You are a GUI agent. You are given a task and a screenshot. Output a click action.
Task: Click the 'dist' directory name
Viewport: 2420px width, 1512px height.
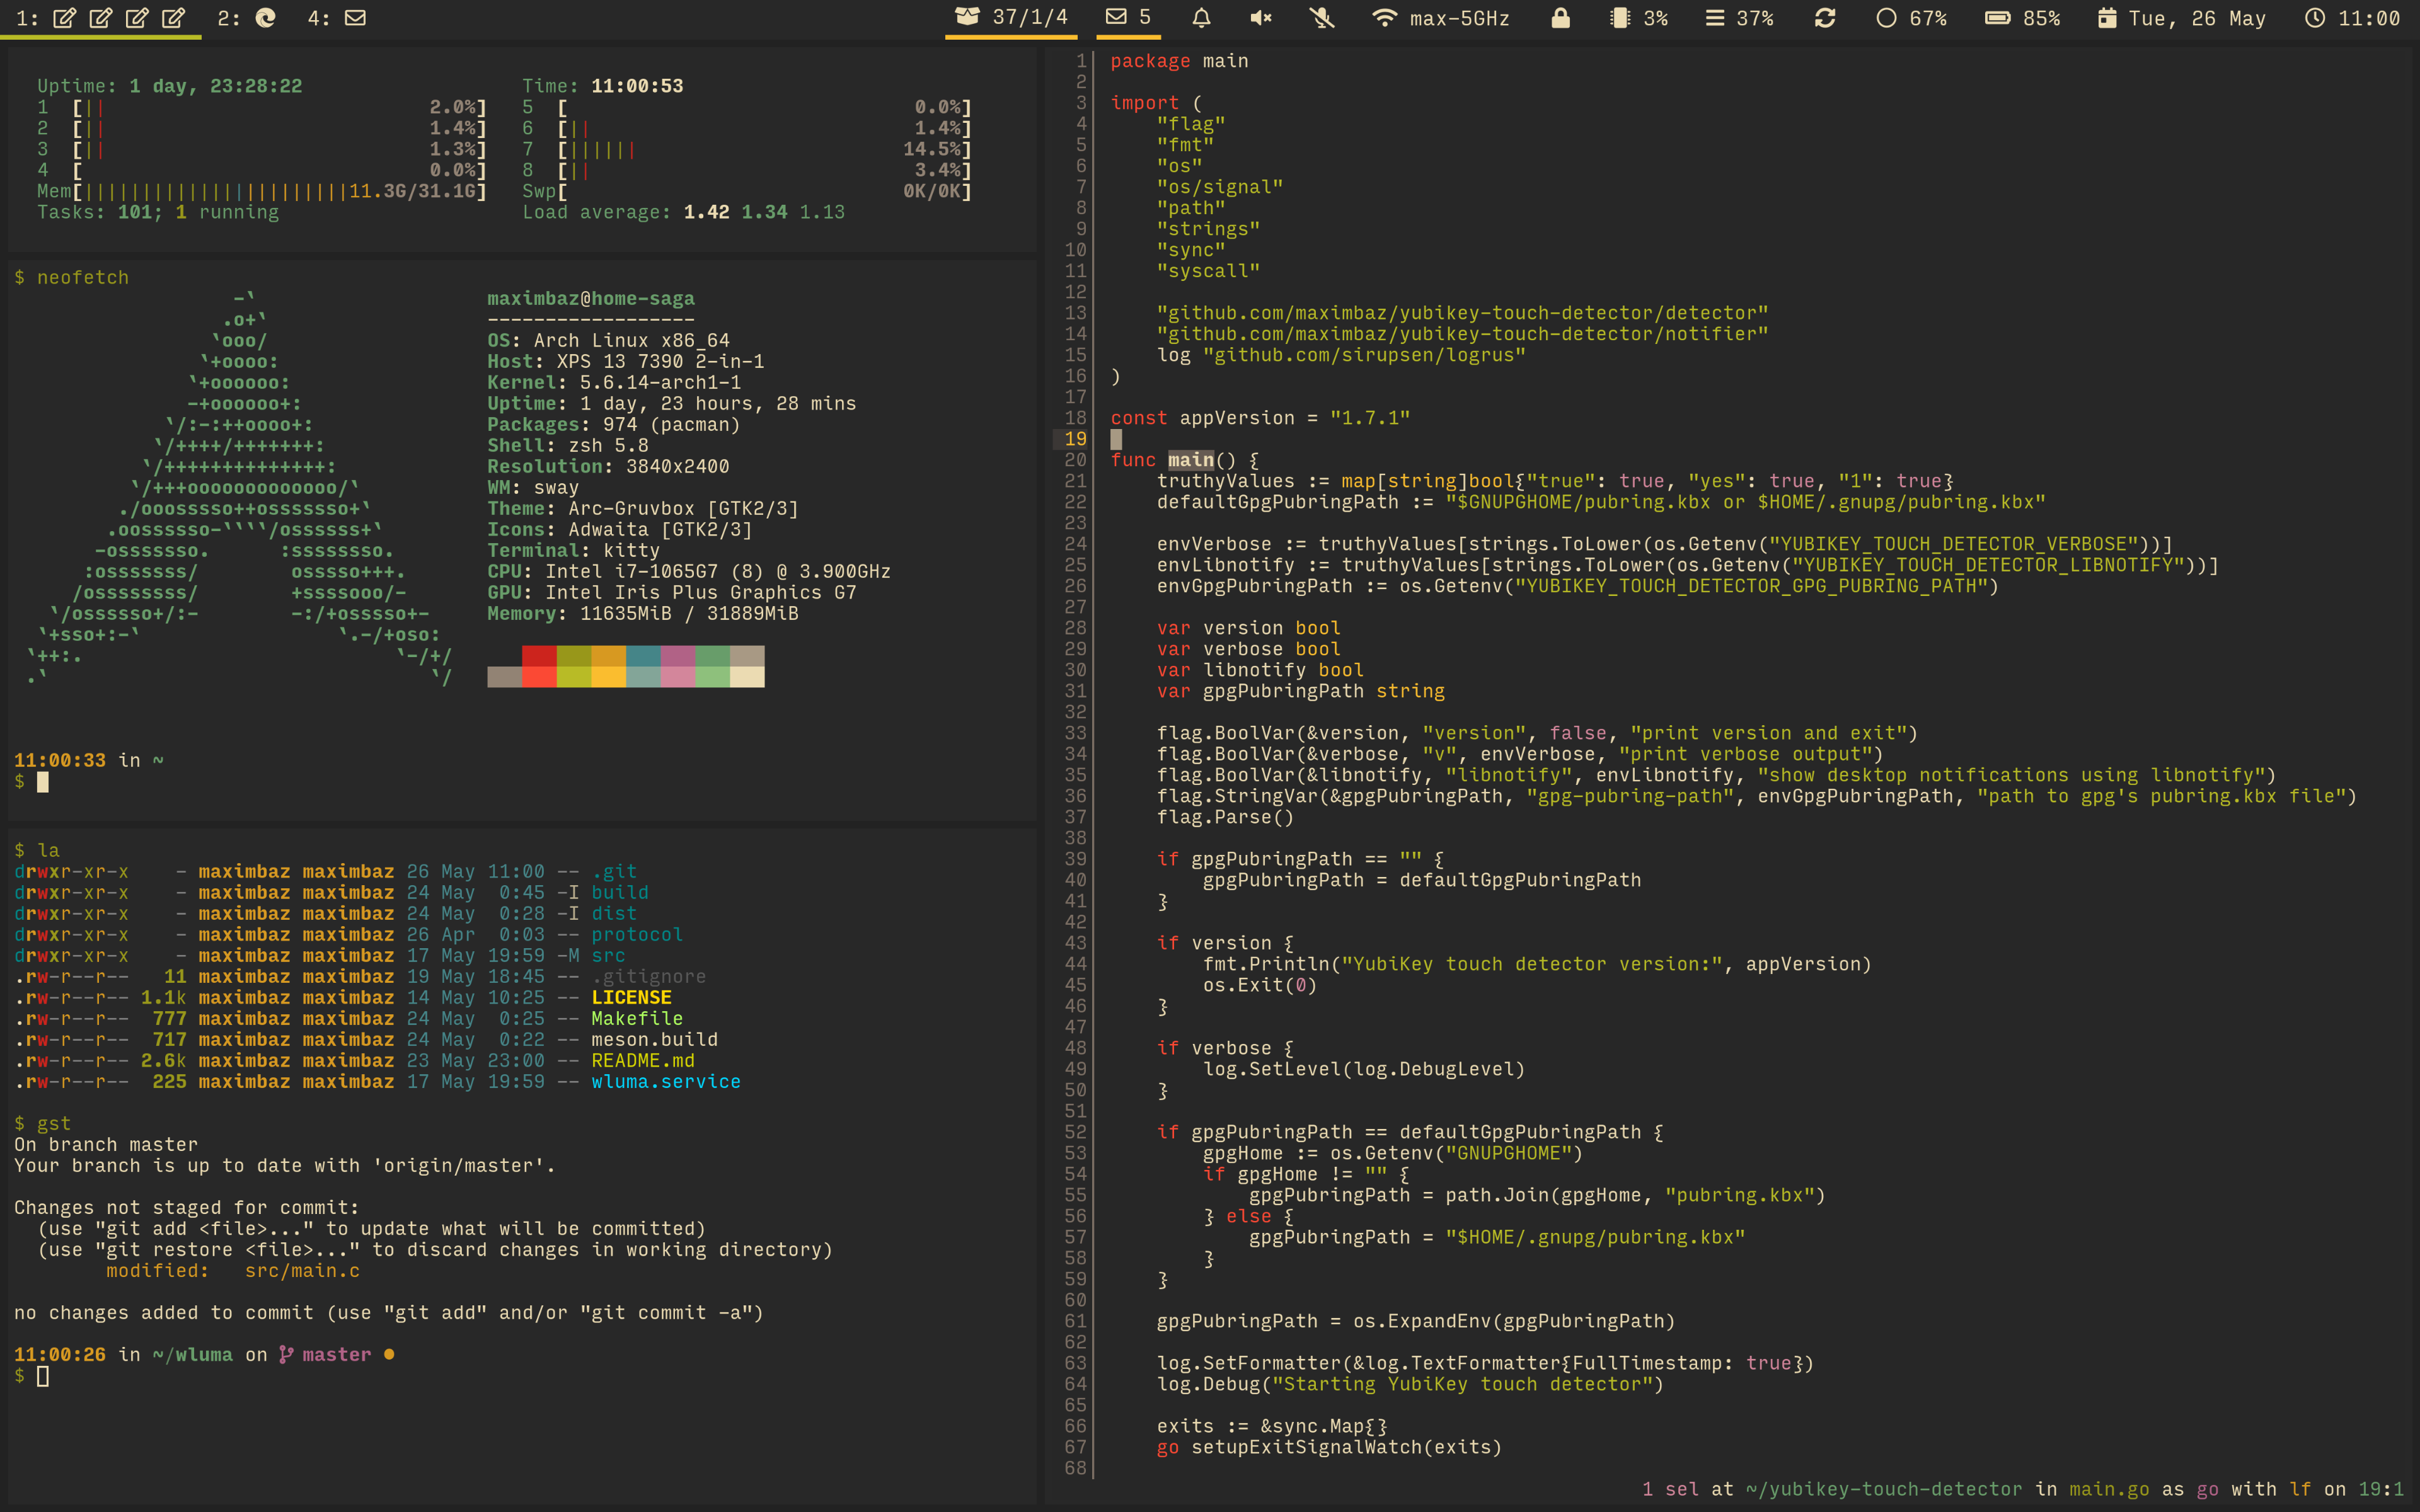[x=614, y=913]
